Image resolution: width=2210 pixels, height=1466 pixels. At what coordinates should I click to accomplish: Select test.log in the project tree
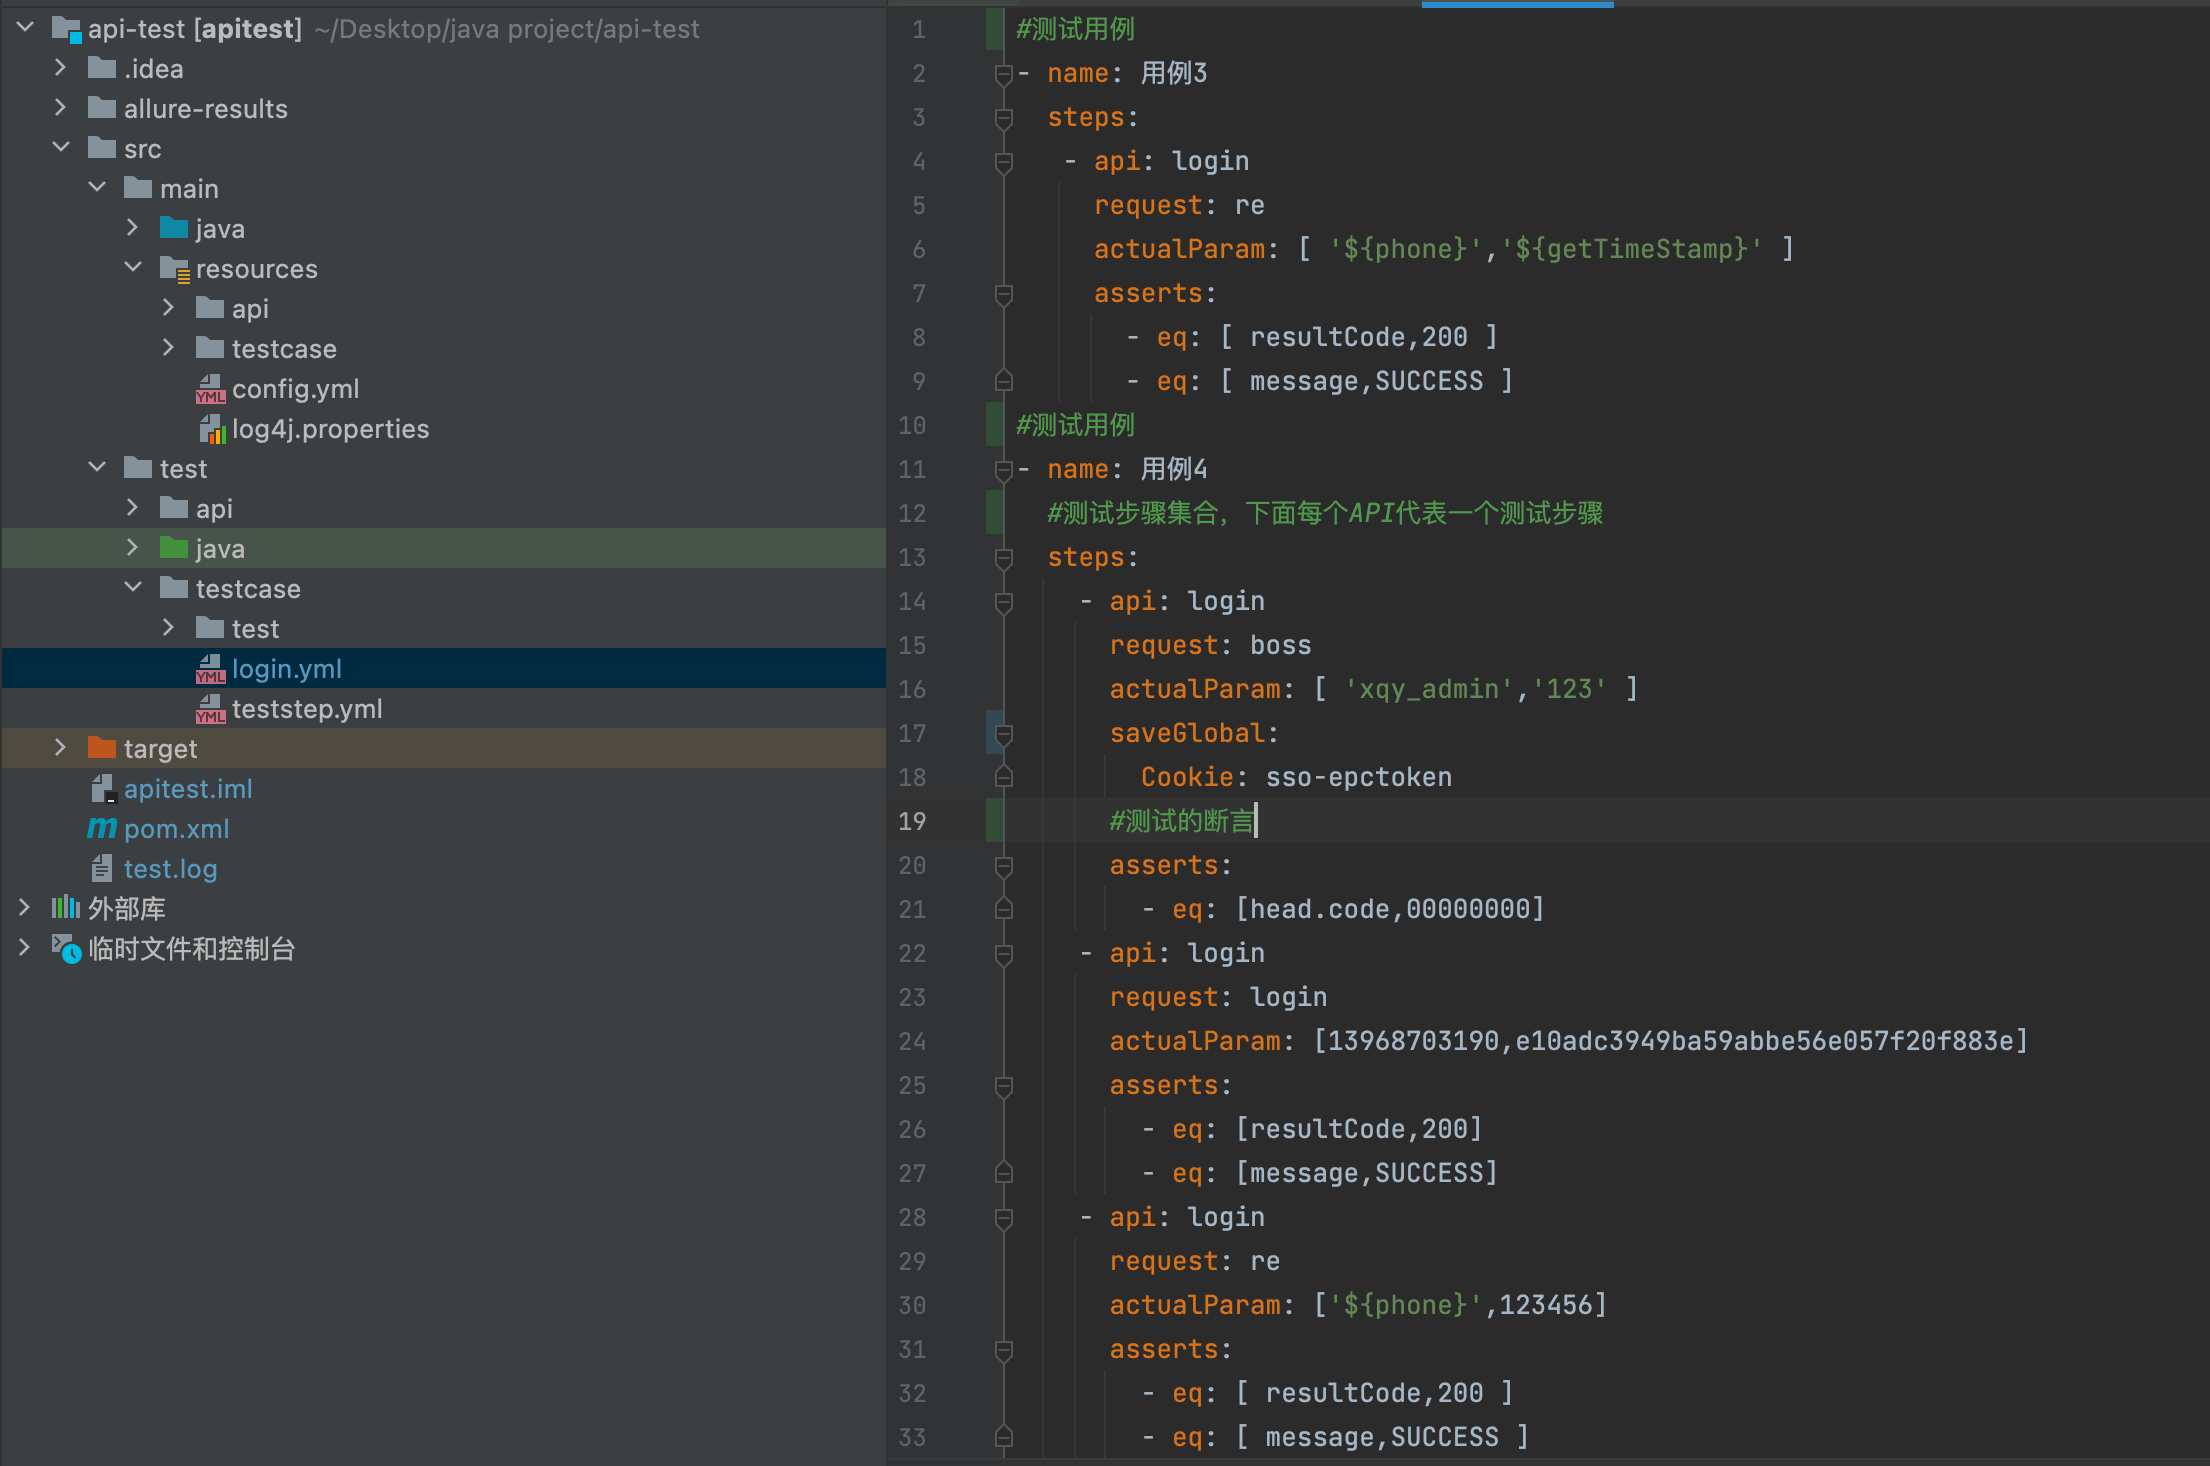(x=444, y=868)
